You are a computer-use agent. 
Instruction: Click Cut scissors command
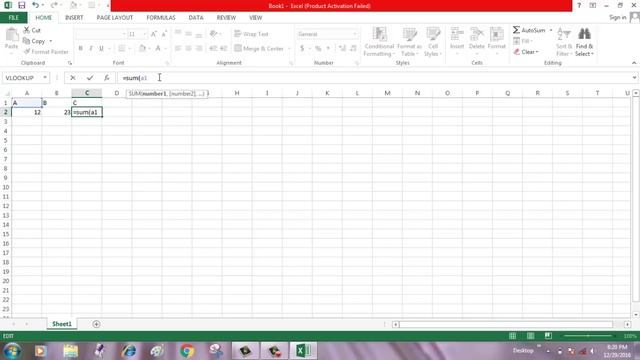[x=32, y=30]
